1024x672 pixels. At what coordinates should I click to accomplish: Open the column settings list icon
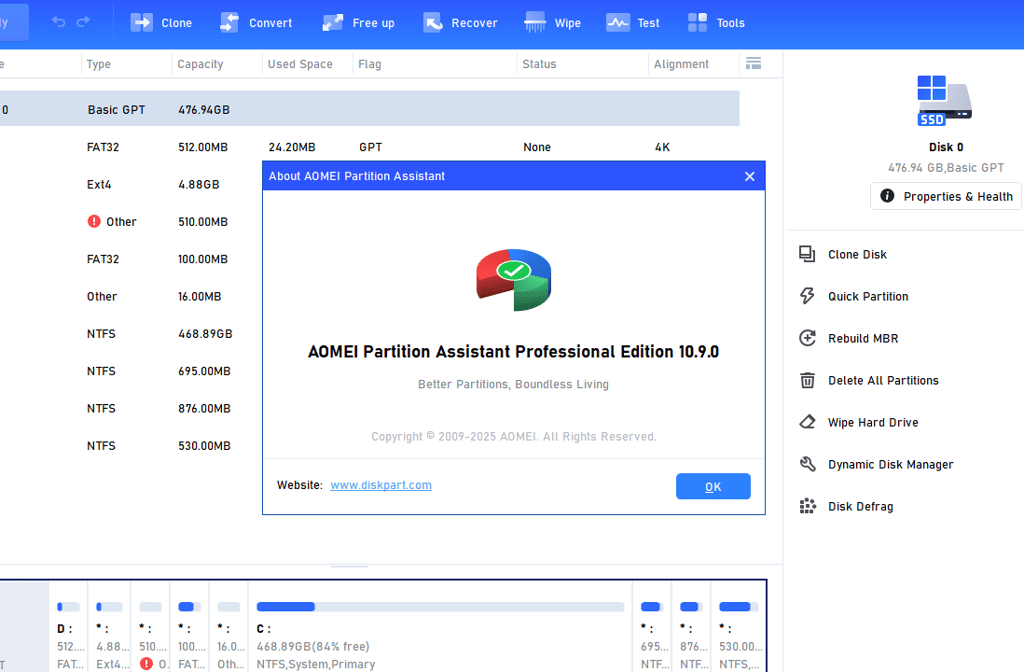(754, 63)
